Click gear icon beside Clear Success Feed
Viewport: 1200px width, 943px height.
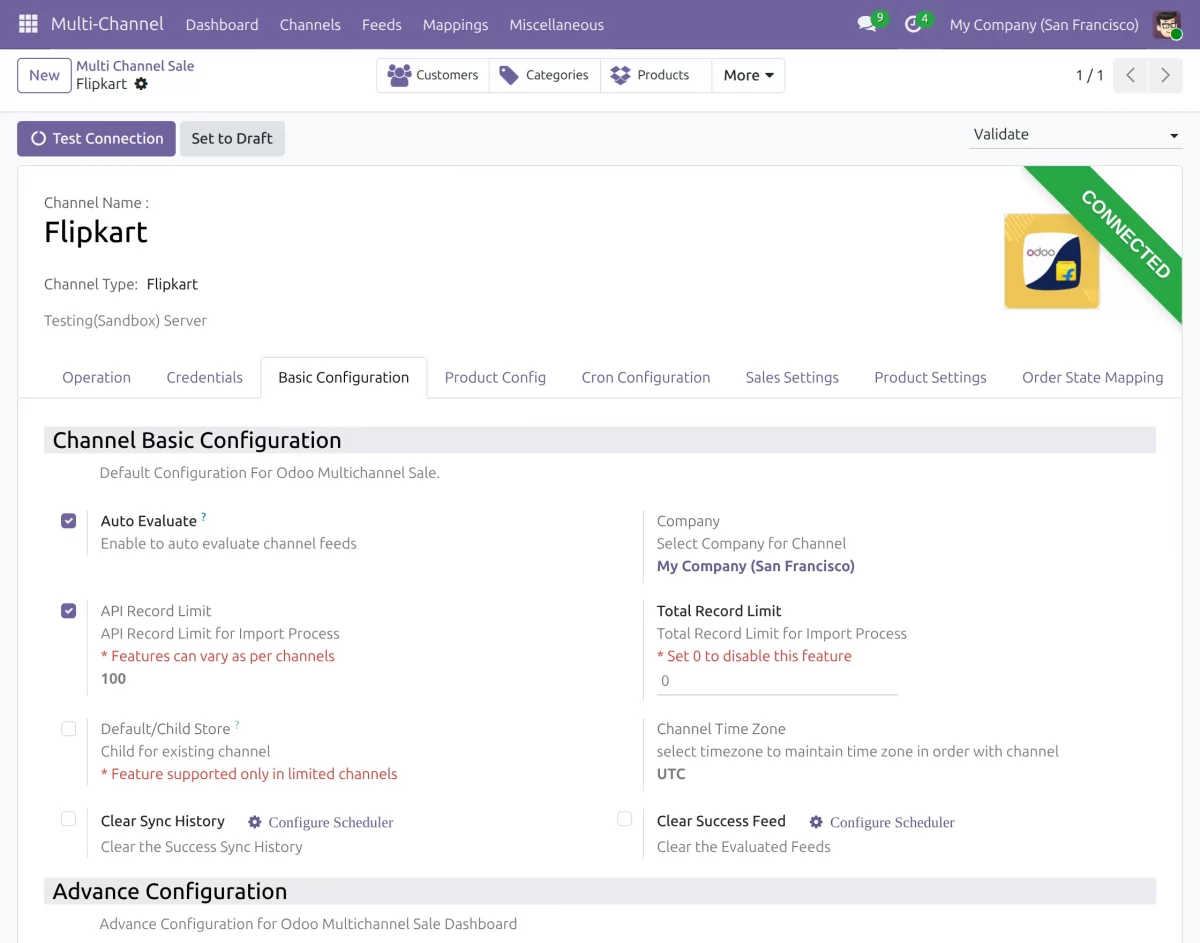tap(816, 822)
